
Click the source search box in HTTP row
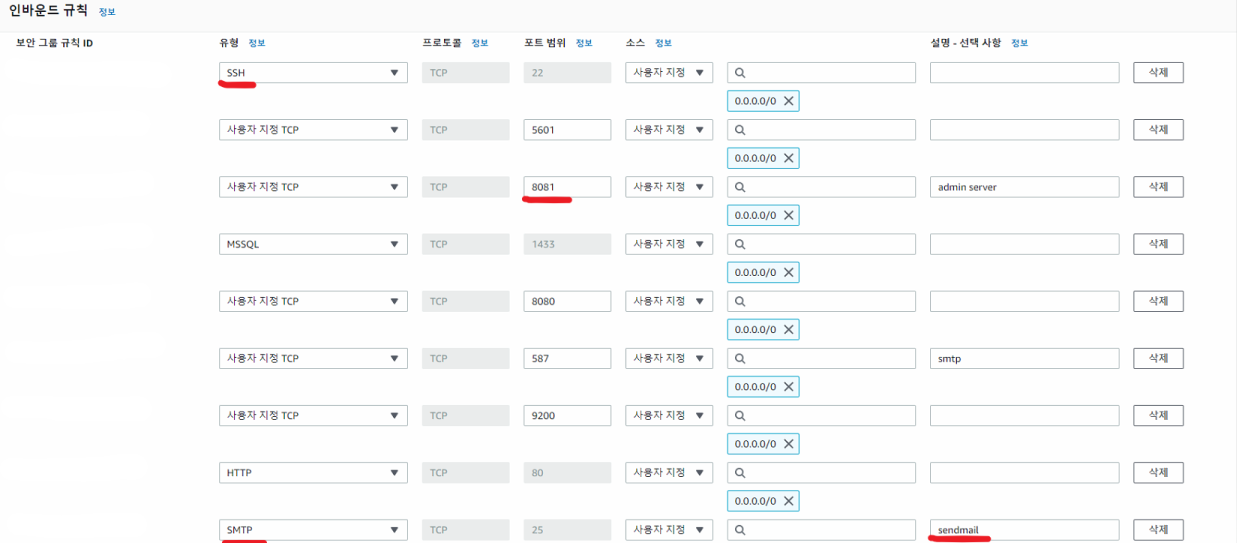point(821,472)
